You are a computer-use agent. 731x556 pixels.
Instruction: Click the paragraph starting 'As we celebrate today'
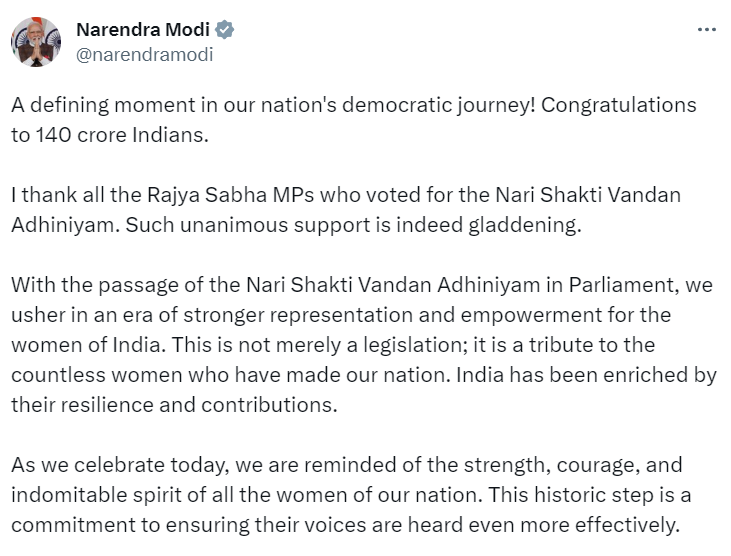click(351, 495)
